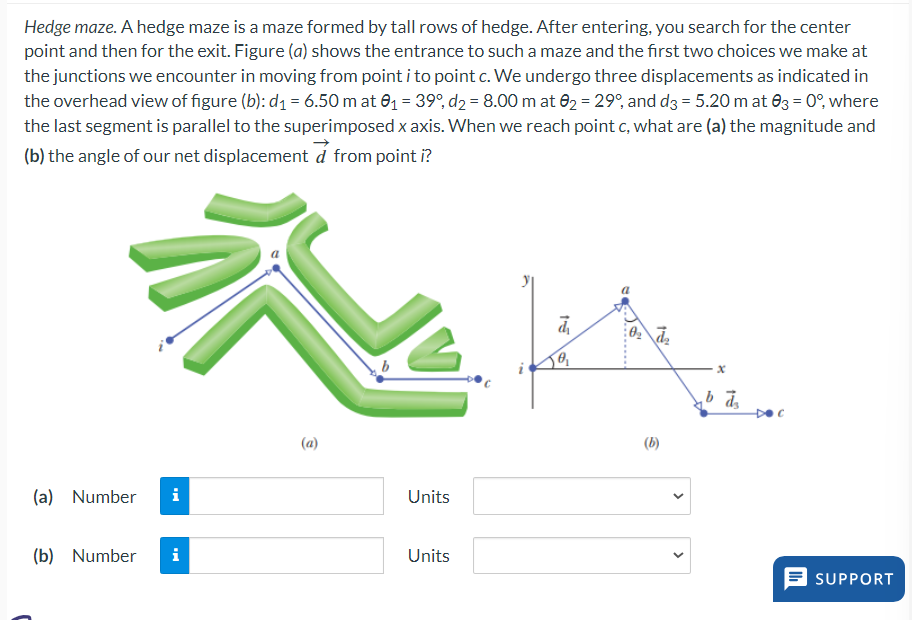This screenshot has width=912, height=620.
Task: Click the figure label (b) under the diagram
Action: 650,442
